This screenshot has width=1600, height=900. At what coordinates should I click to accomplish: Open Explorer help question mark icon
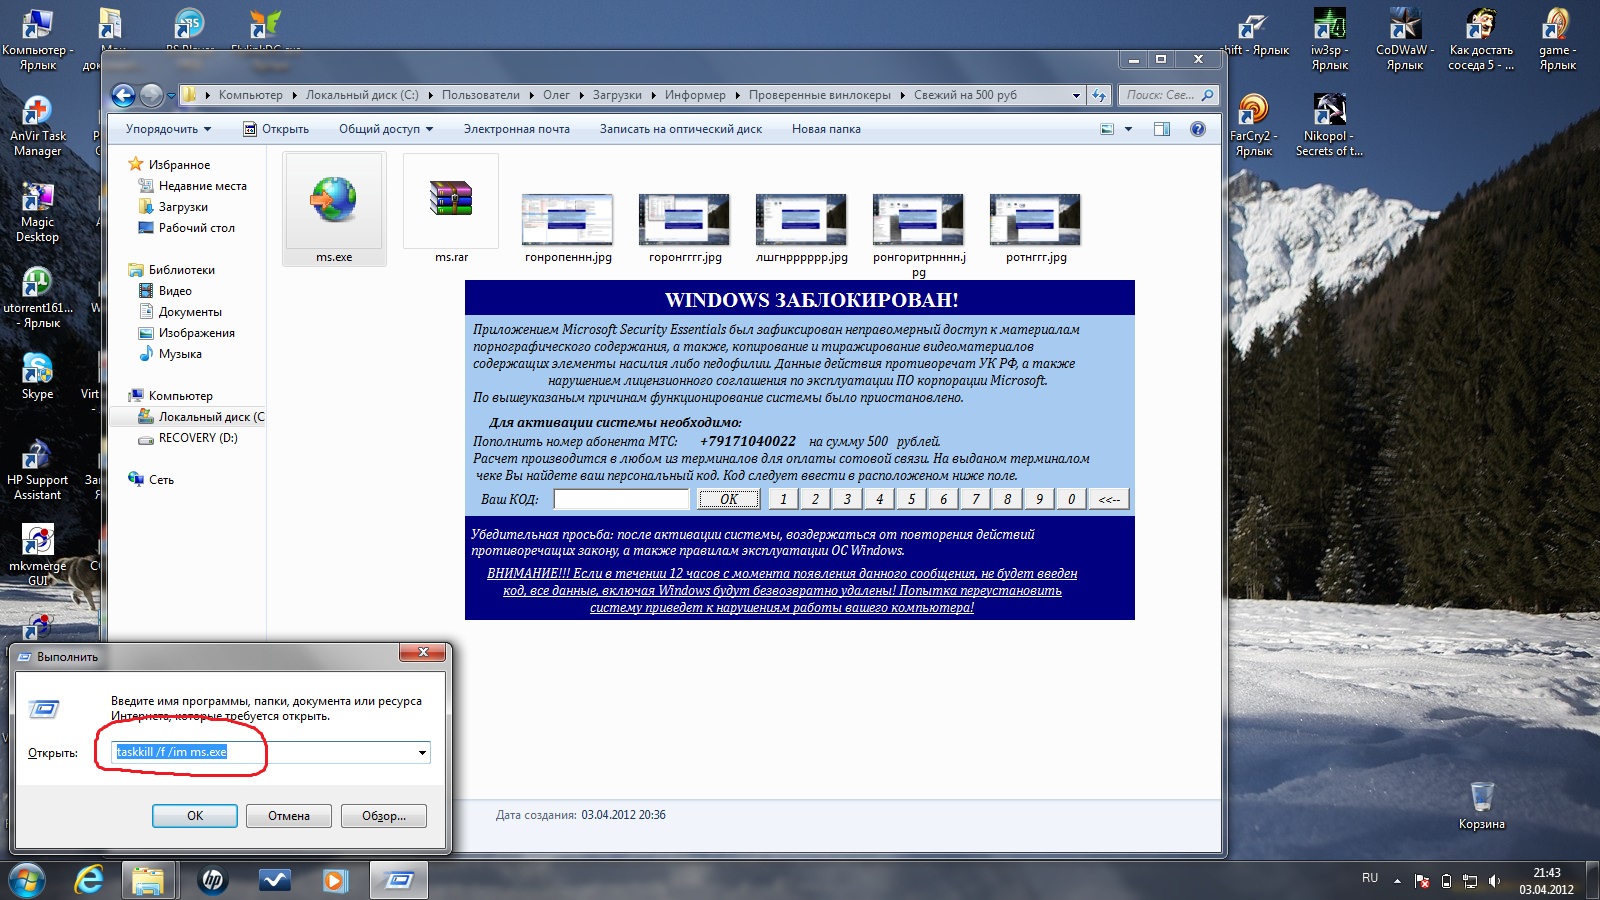[x=1198, y=129]
